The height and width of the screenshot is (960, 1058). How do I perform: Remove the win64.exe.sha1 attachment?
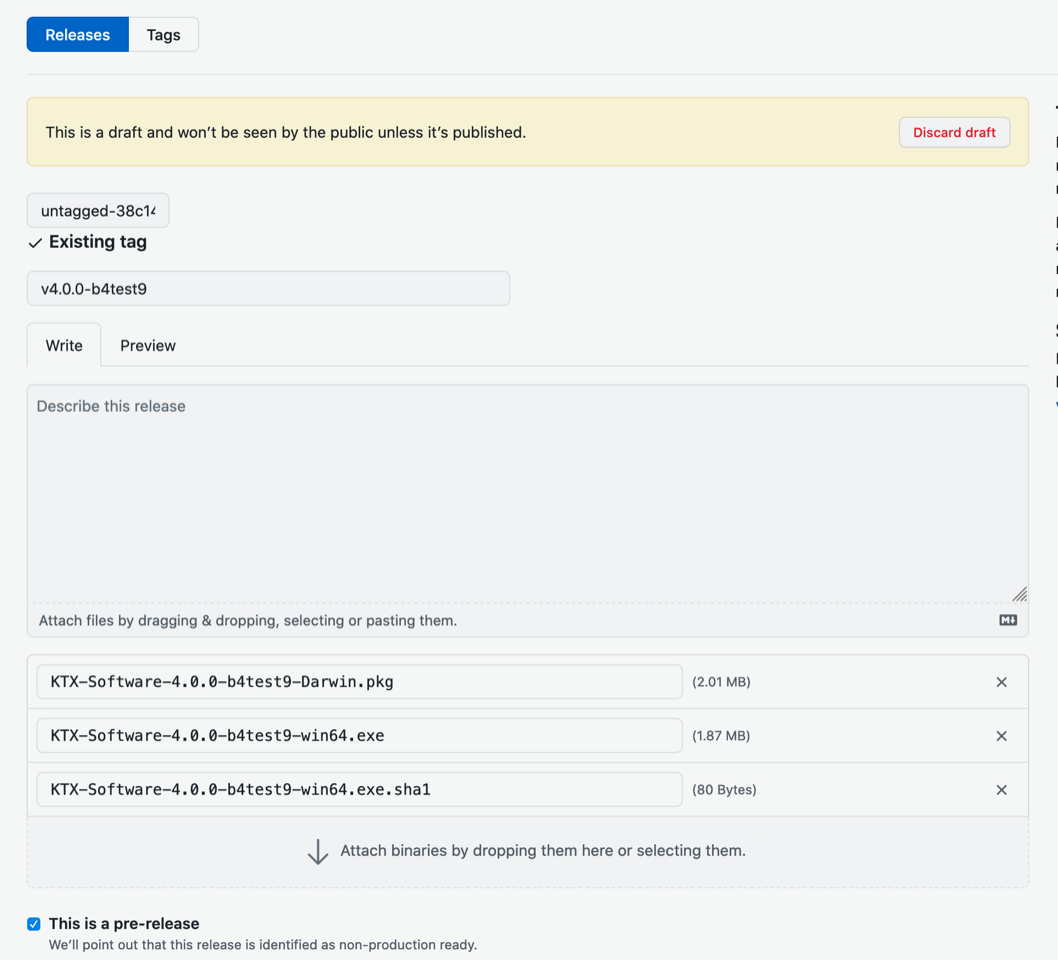coord(1001,789)
